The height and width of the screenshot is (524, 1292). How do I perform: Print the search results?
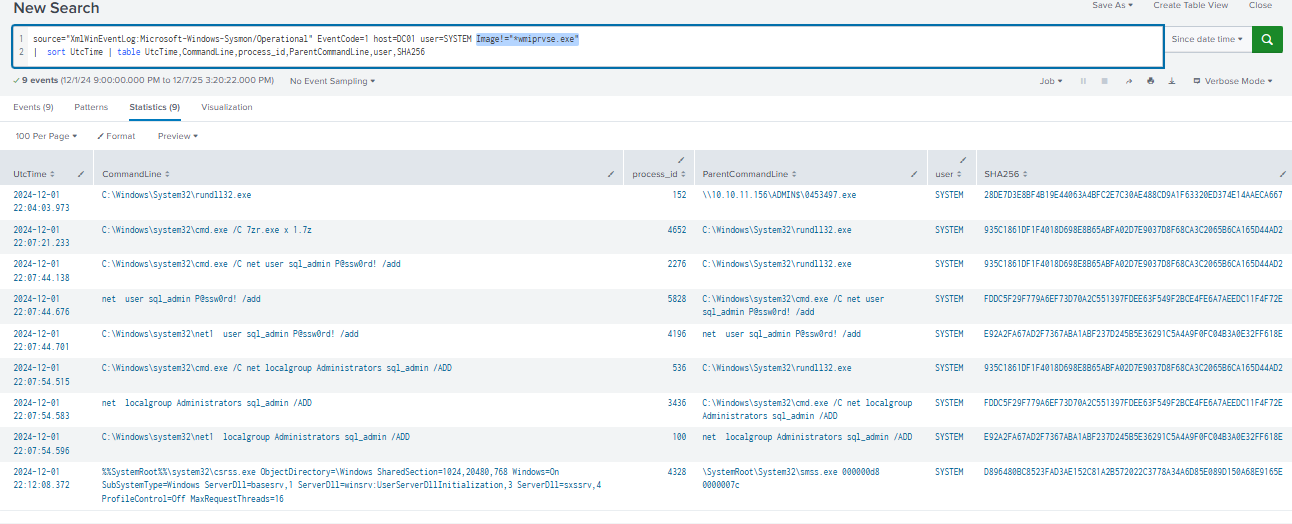click(1150, 81)
